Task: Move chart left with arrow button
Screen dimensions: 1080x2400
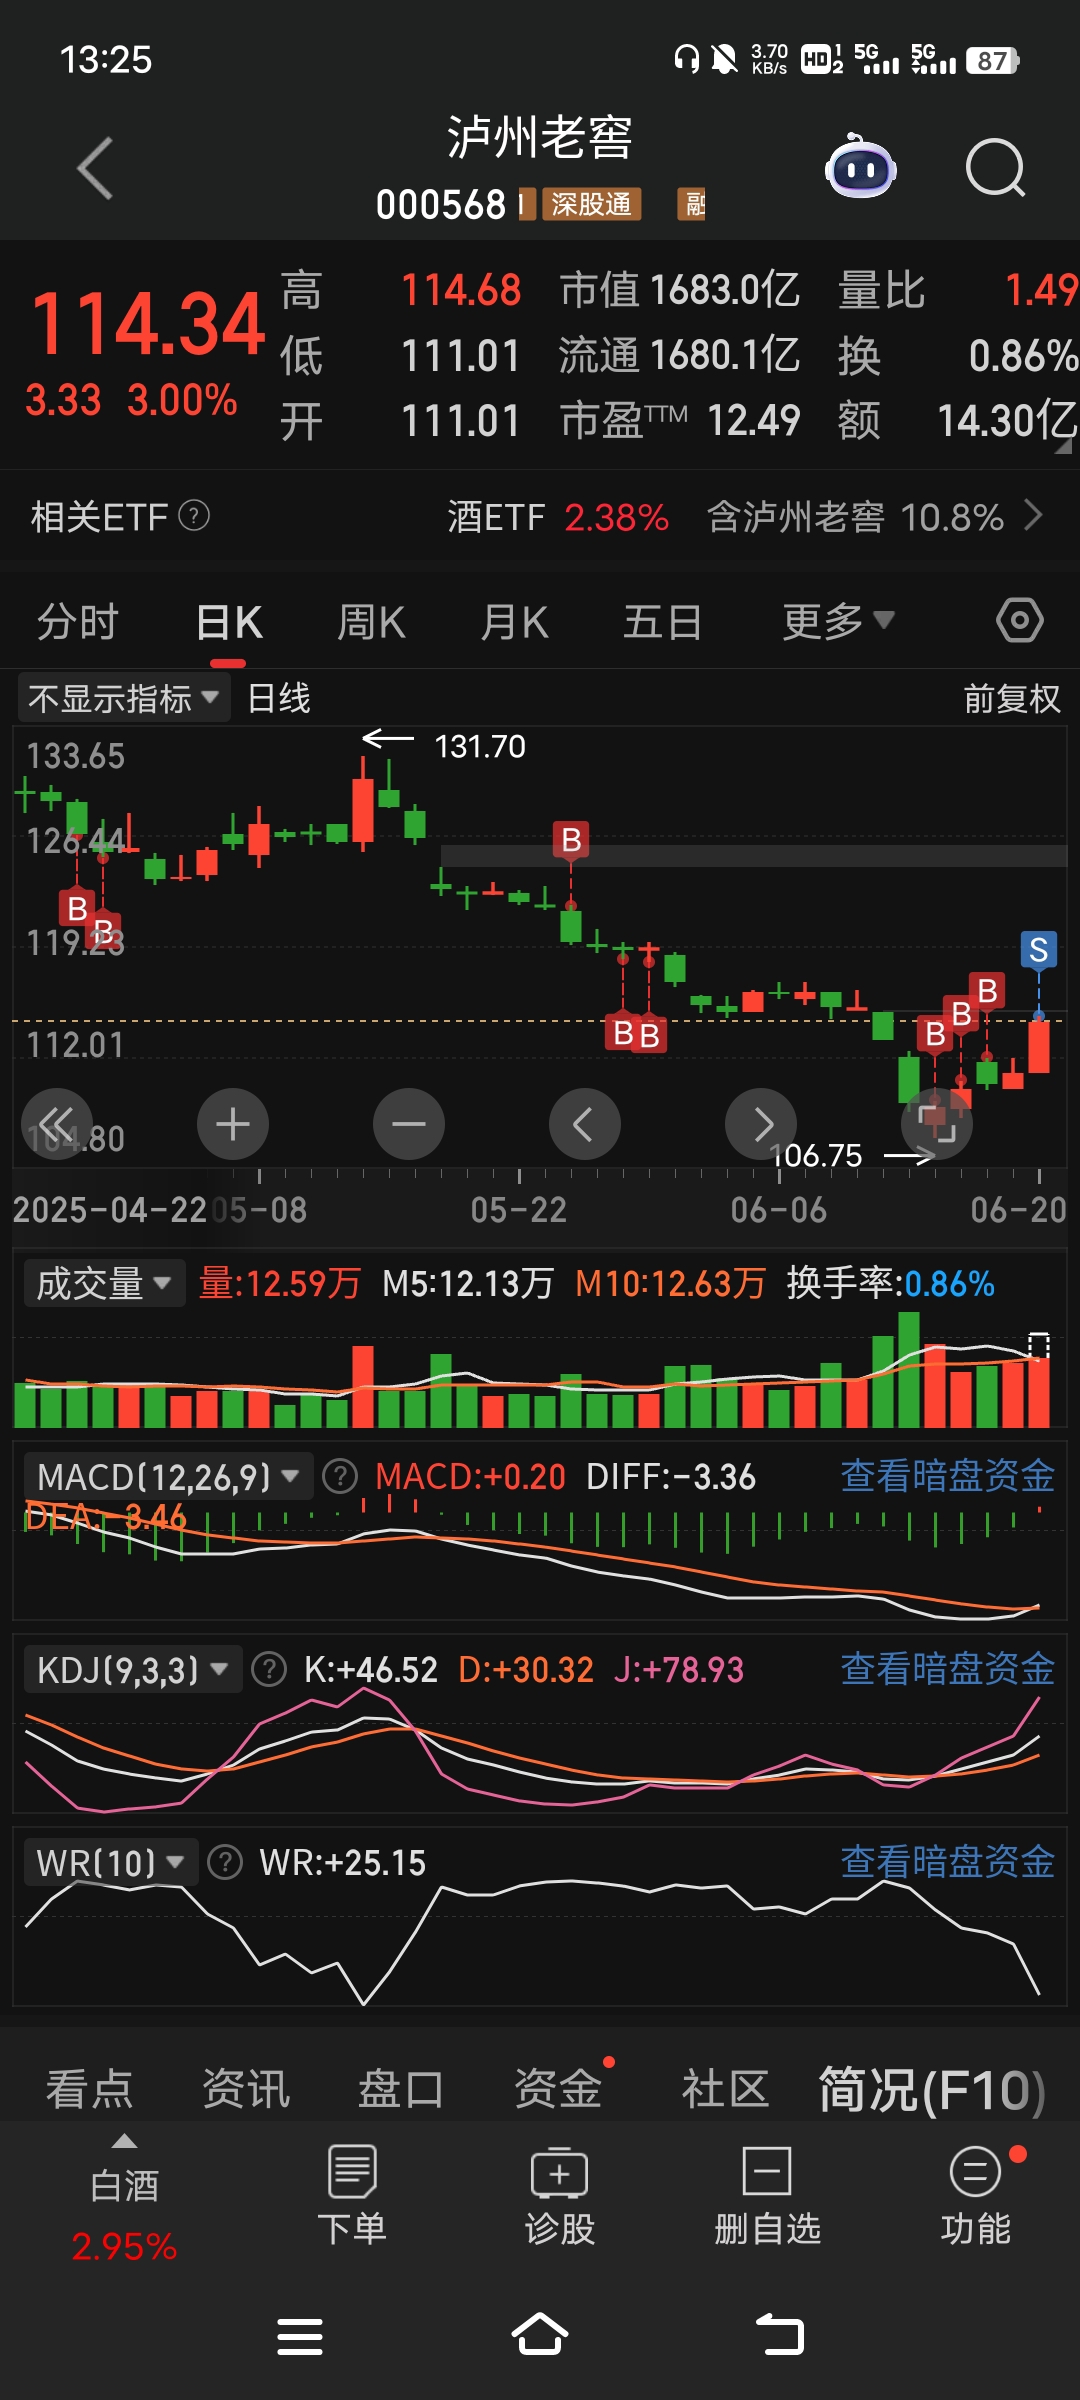Action: tap(585, 1124)
